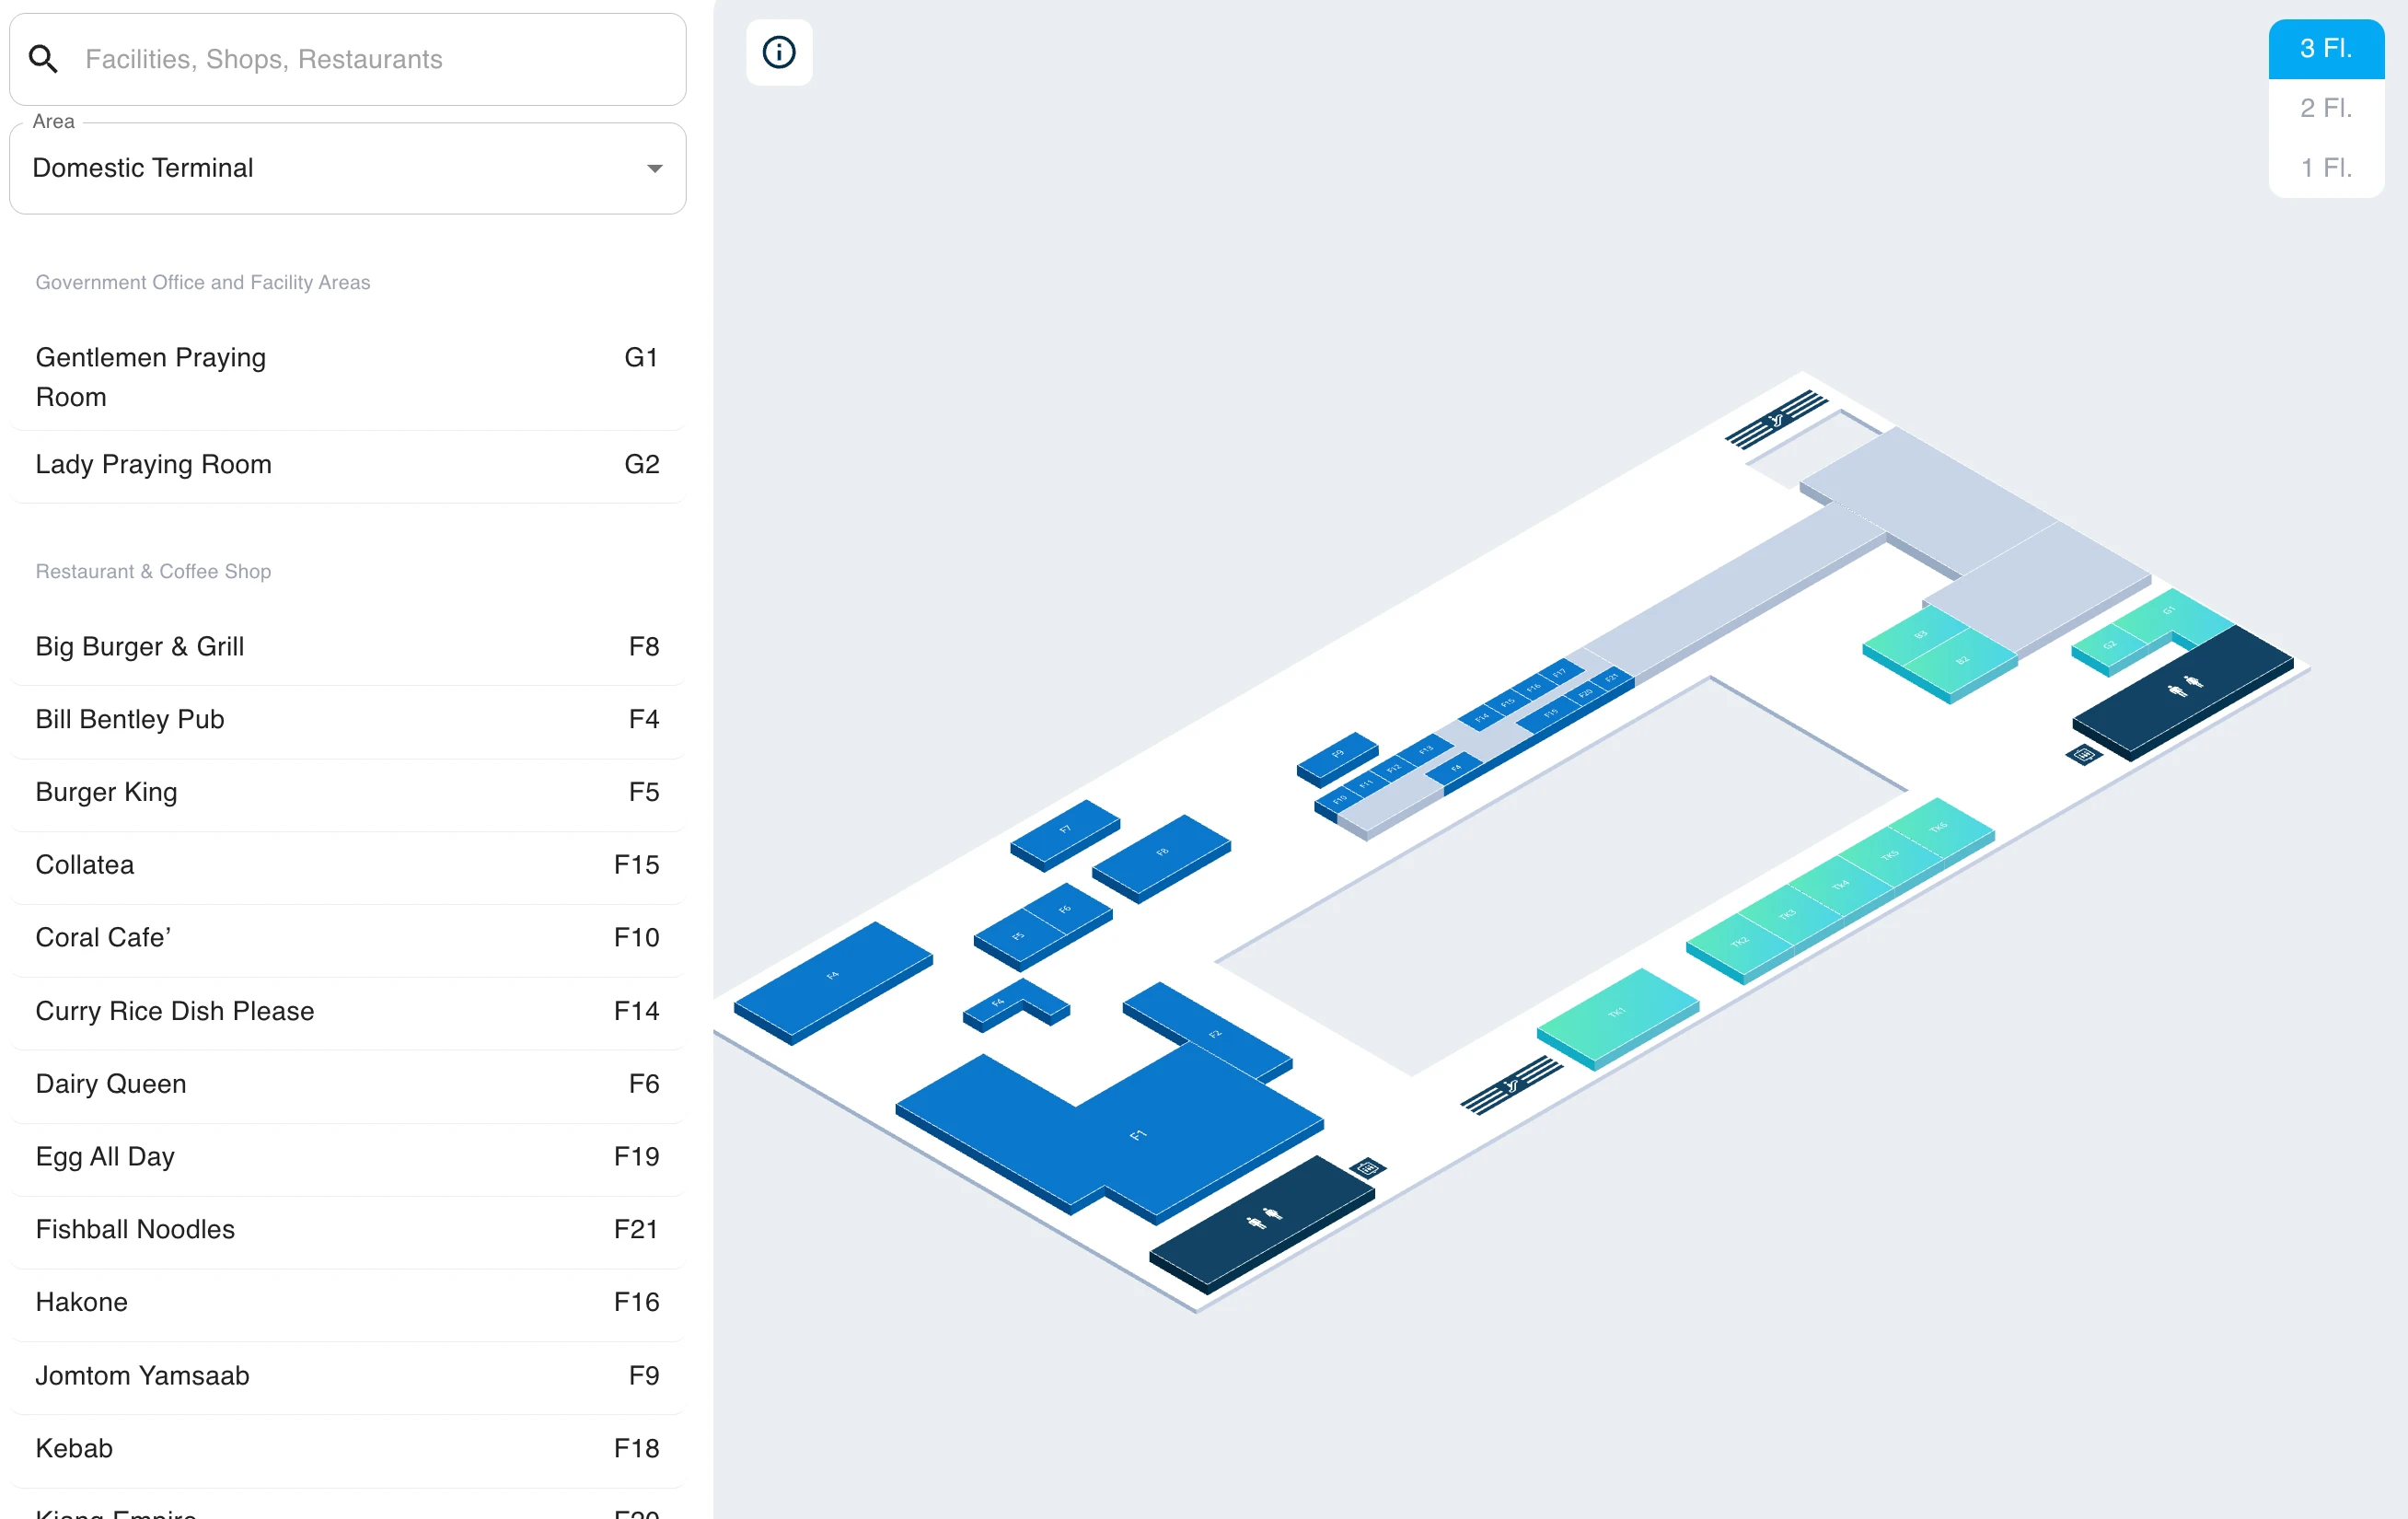Image resolution: width=2408 pixels, height=1519 pixels.
Task: Open the Lady Praying Room entry
Action: (346, 465)
